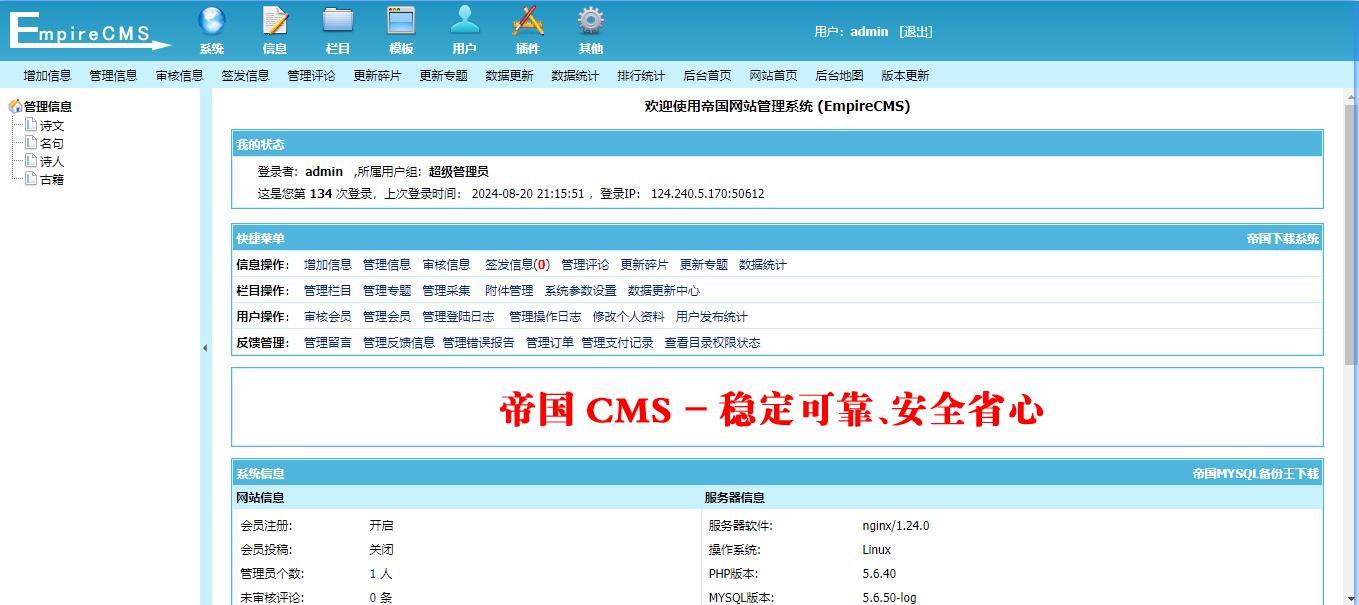Select 更新专题 in the top submenu
The image size is (1359, 605).
pyautogui.click(x=444, y=75)
